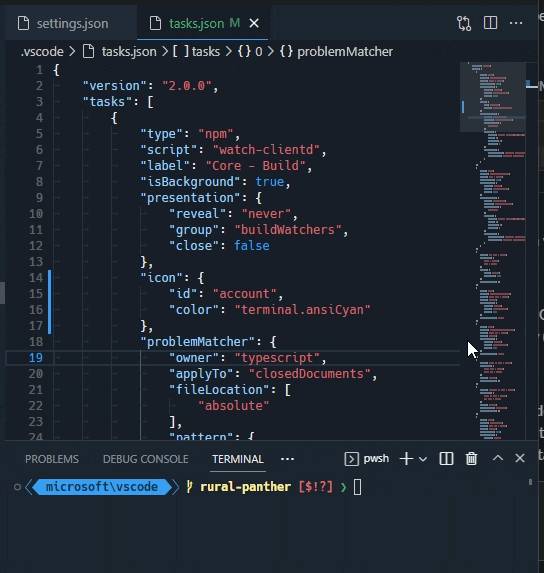This screenshot has height=573, width=544.
Task: Click the "watch-clientd" script value
Action: [x=266, y=149]
